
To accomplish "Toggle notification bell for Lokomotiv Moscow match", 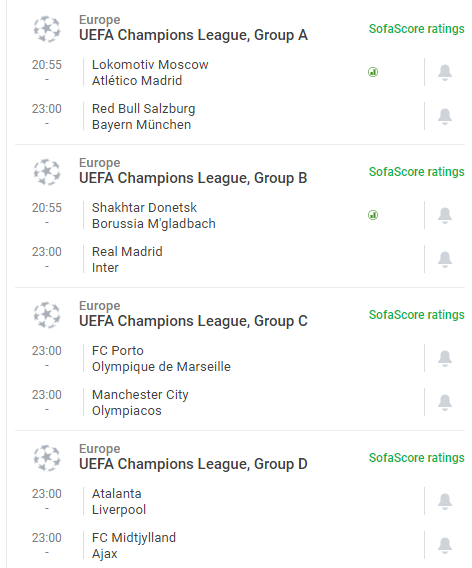I will pos(444,72).
